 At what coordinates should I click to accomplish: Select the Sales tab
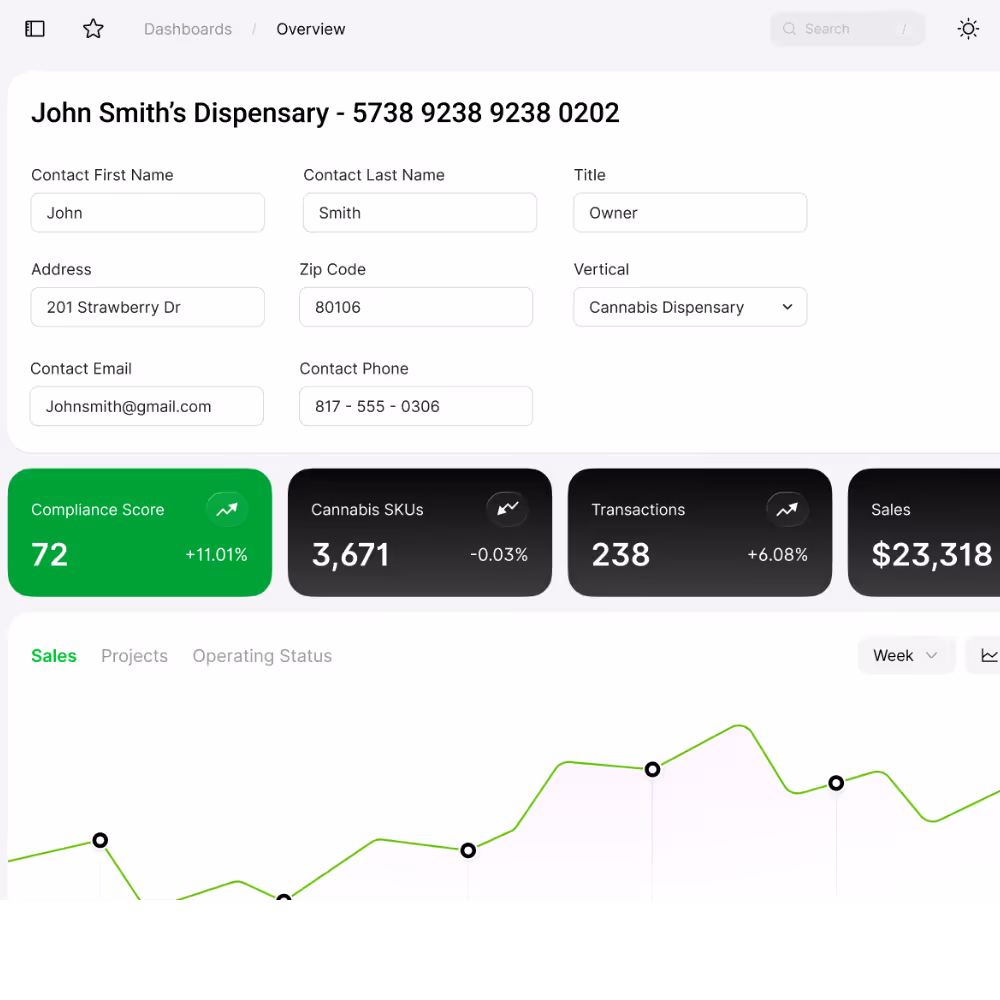[x=54, y=656]
